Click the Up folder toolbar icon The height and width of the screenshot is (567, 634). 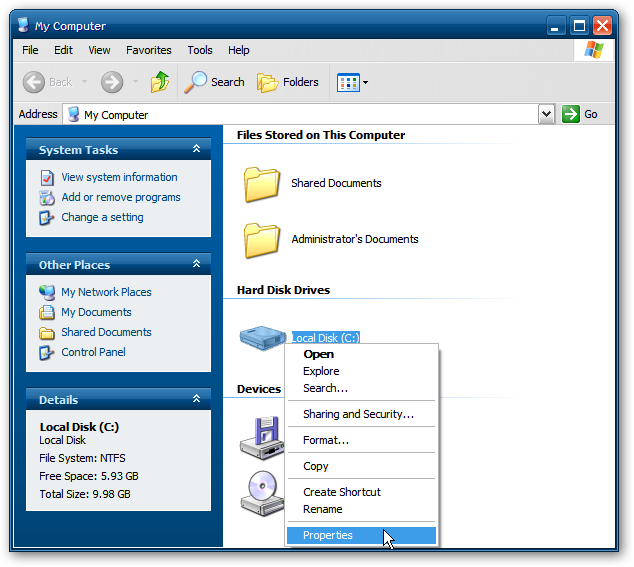coord(160,82)
